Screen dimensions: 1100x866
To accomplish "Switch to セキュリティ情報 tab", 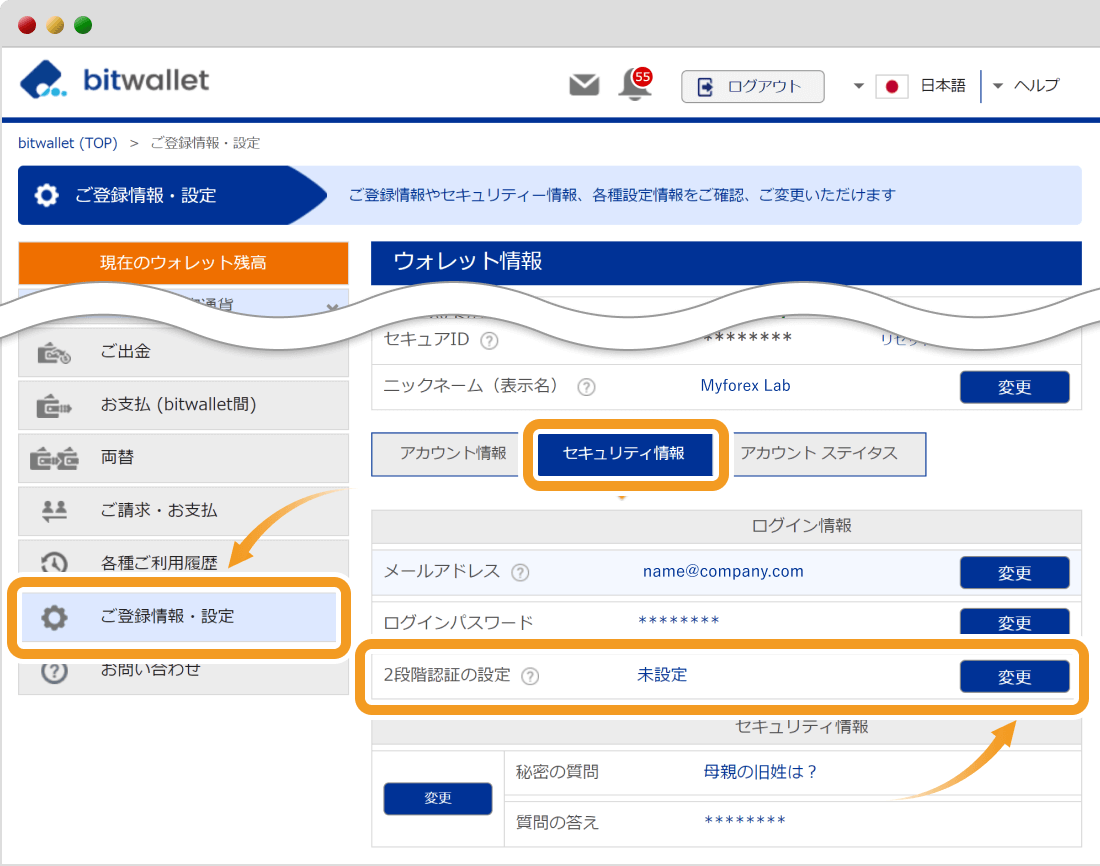I will click(x=624, y=454).
